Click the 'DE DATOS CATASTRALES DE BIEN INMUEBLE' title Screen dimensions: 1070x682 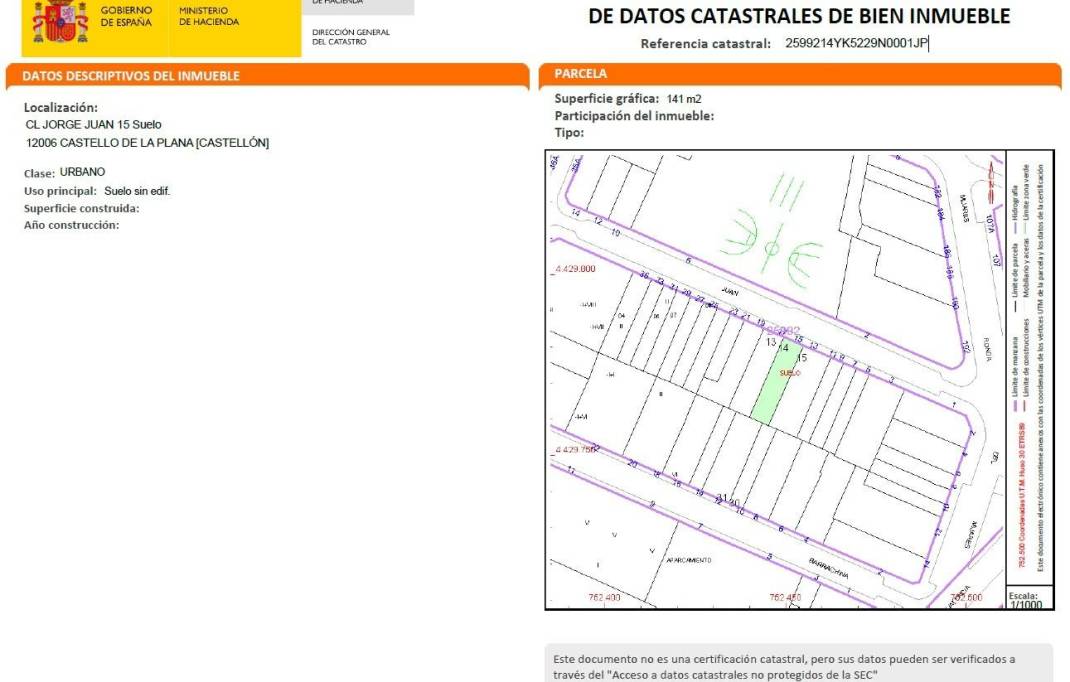[x=799, y=16]
